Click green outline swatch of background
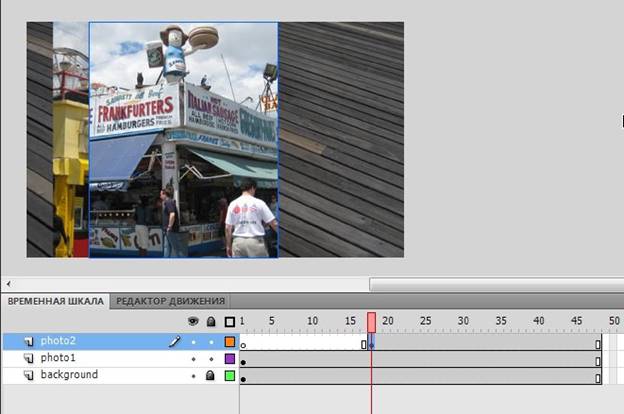 coord(230,375)
